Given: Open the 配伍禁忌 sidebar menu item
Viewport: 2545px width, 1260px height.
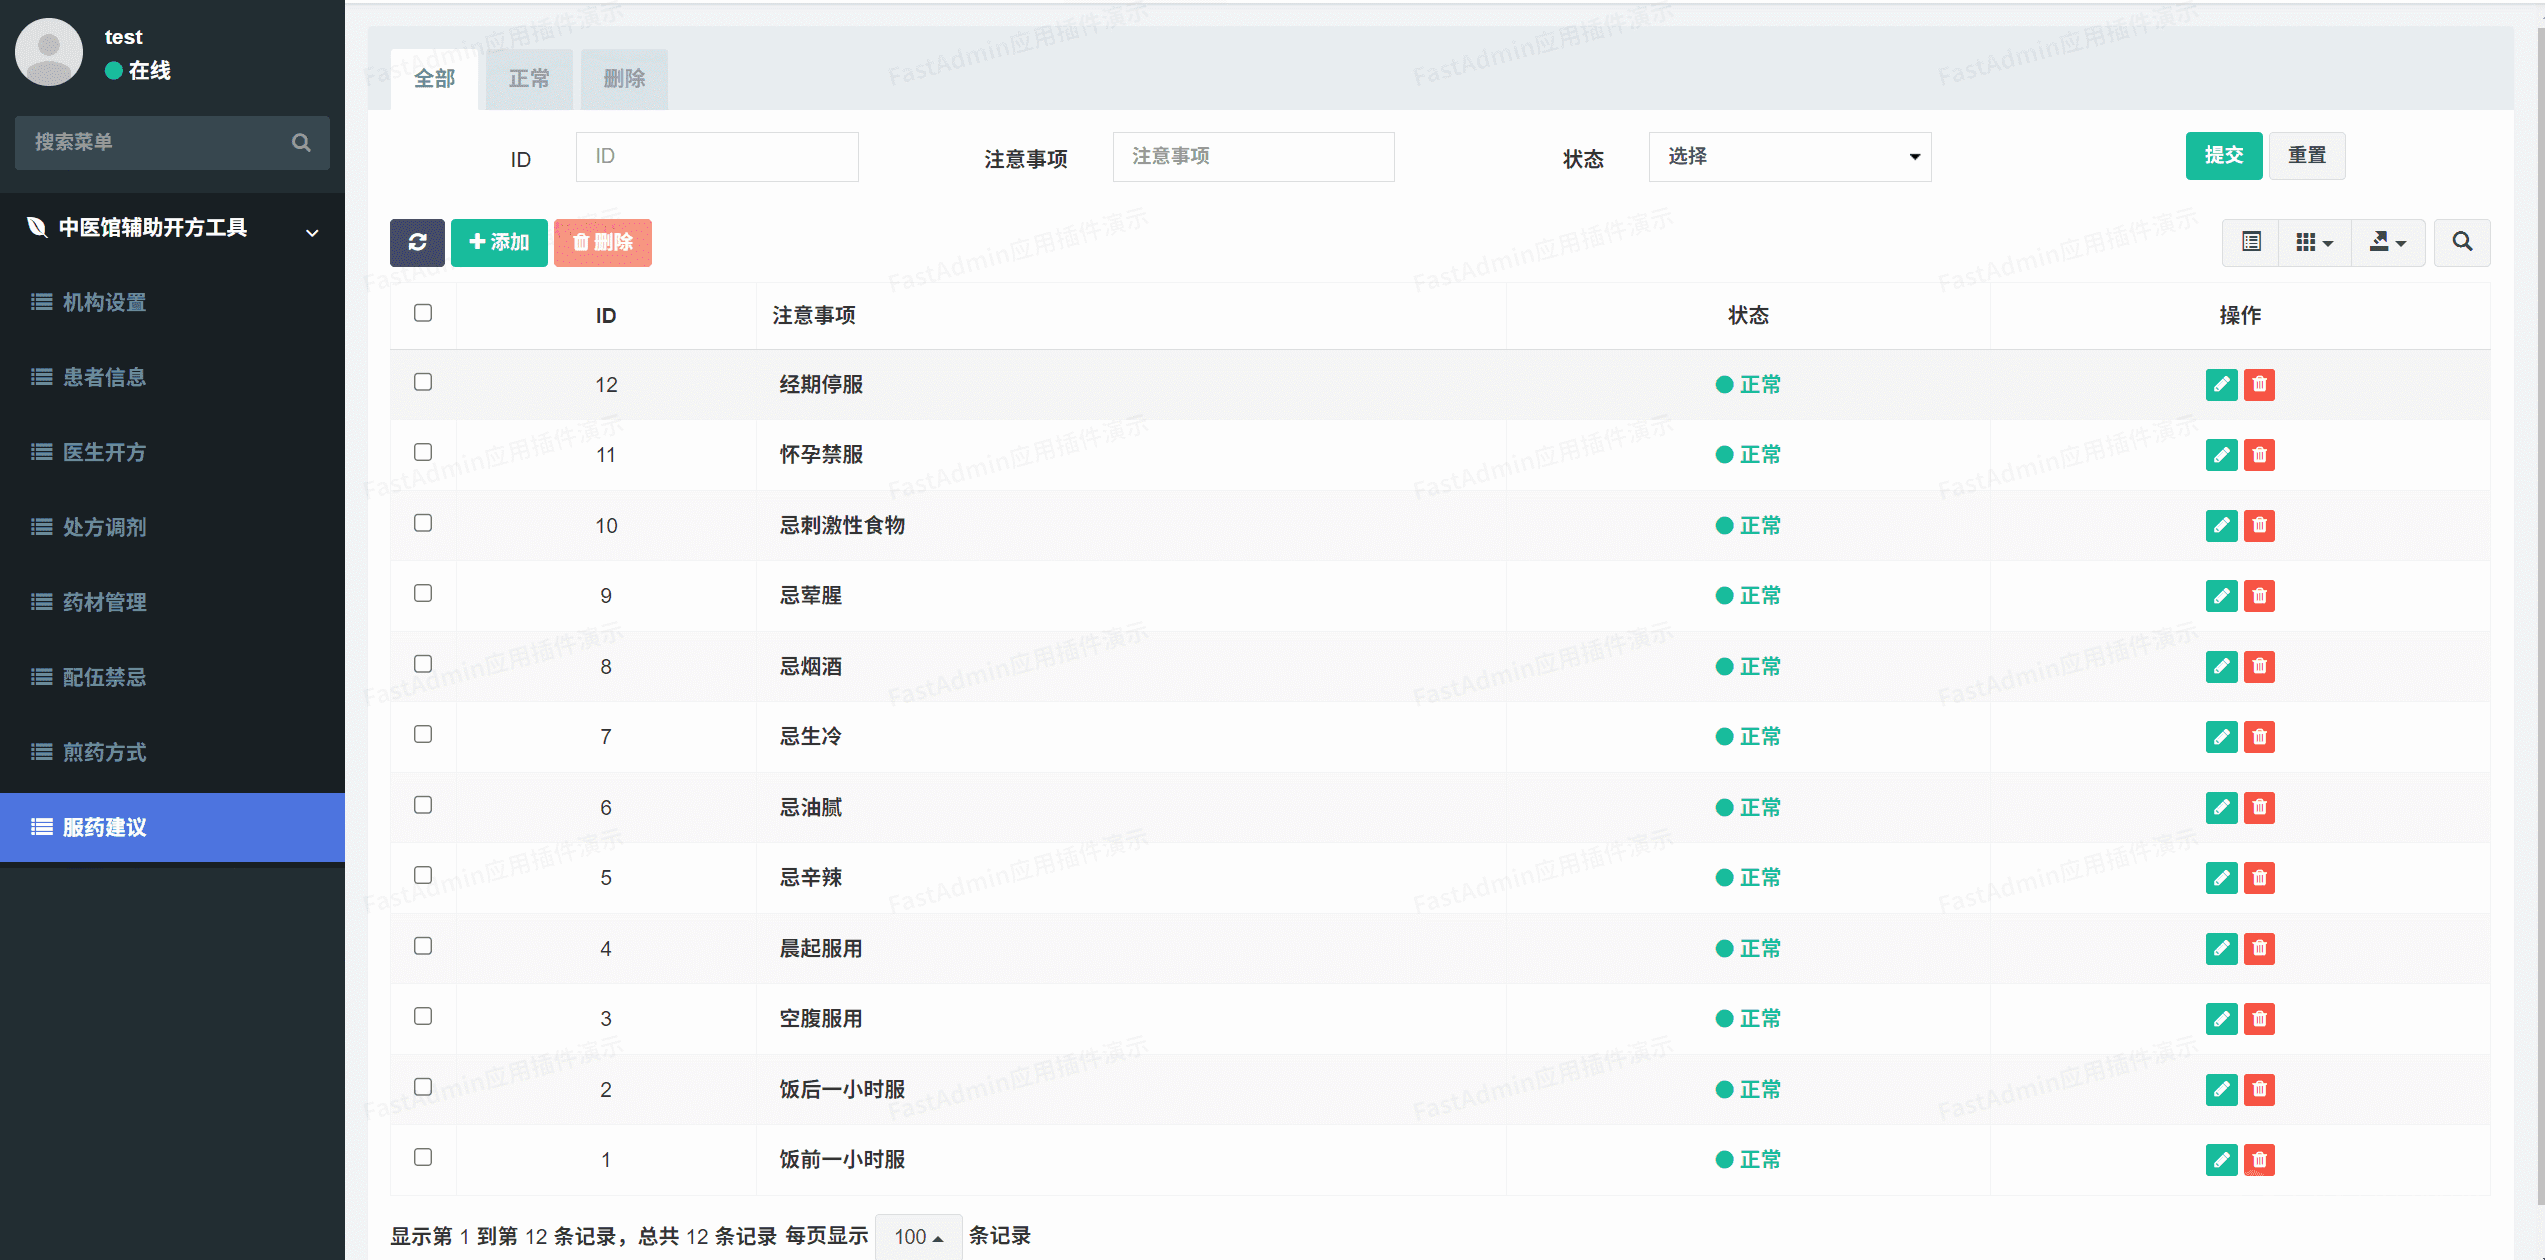Looking at the screenshot, I should click(x=104, y=677).
